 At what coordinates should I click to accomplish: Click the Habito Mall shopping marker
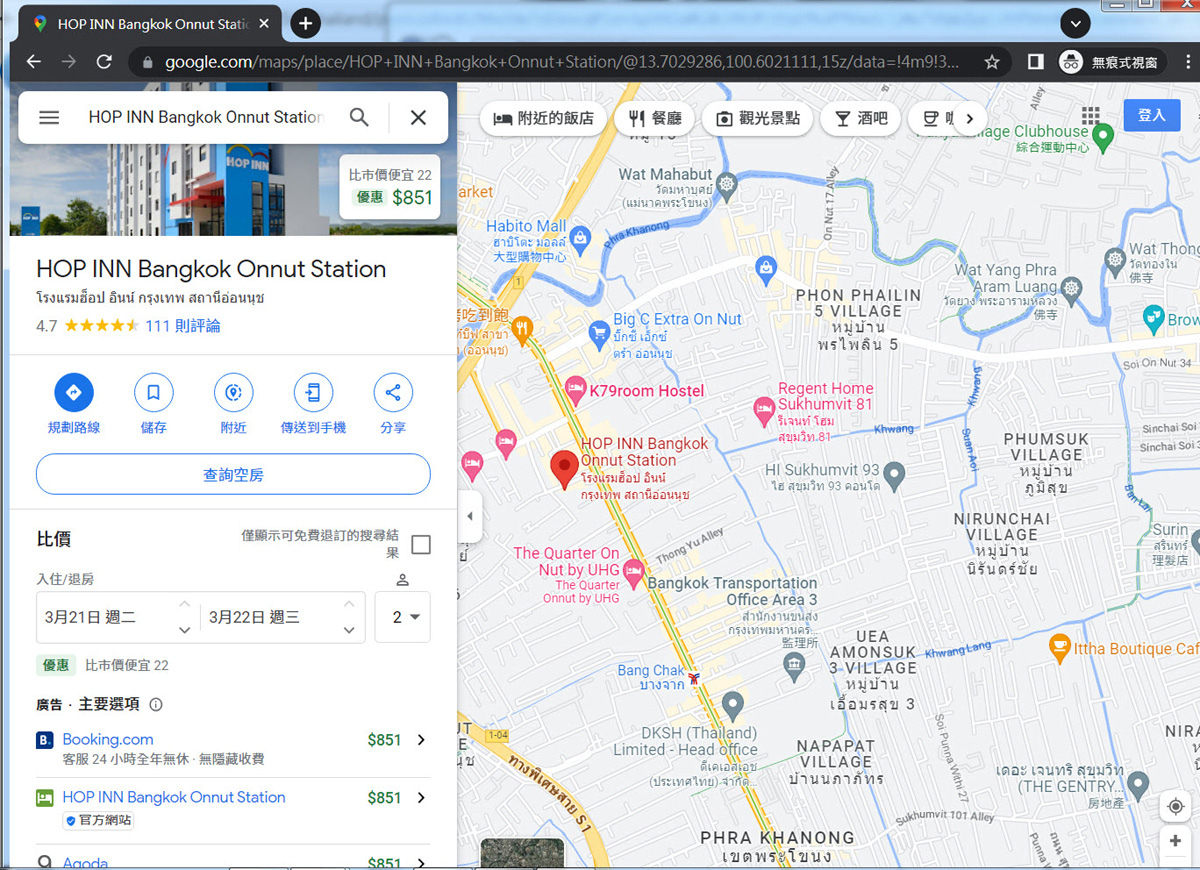click(x=581, y=239)
